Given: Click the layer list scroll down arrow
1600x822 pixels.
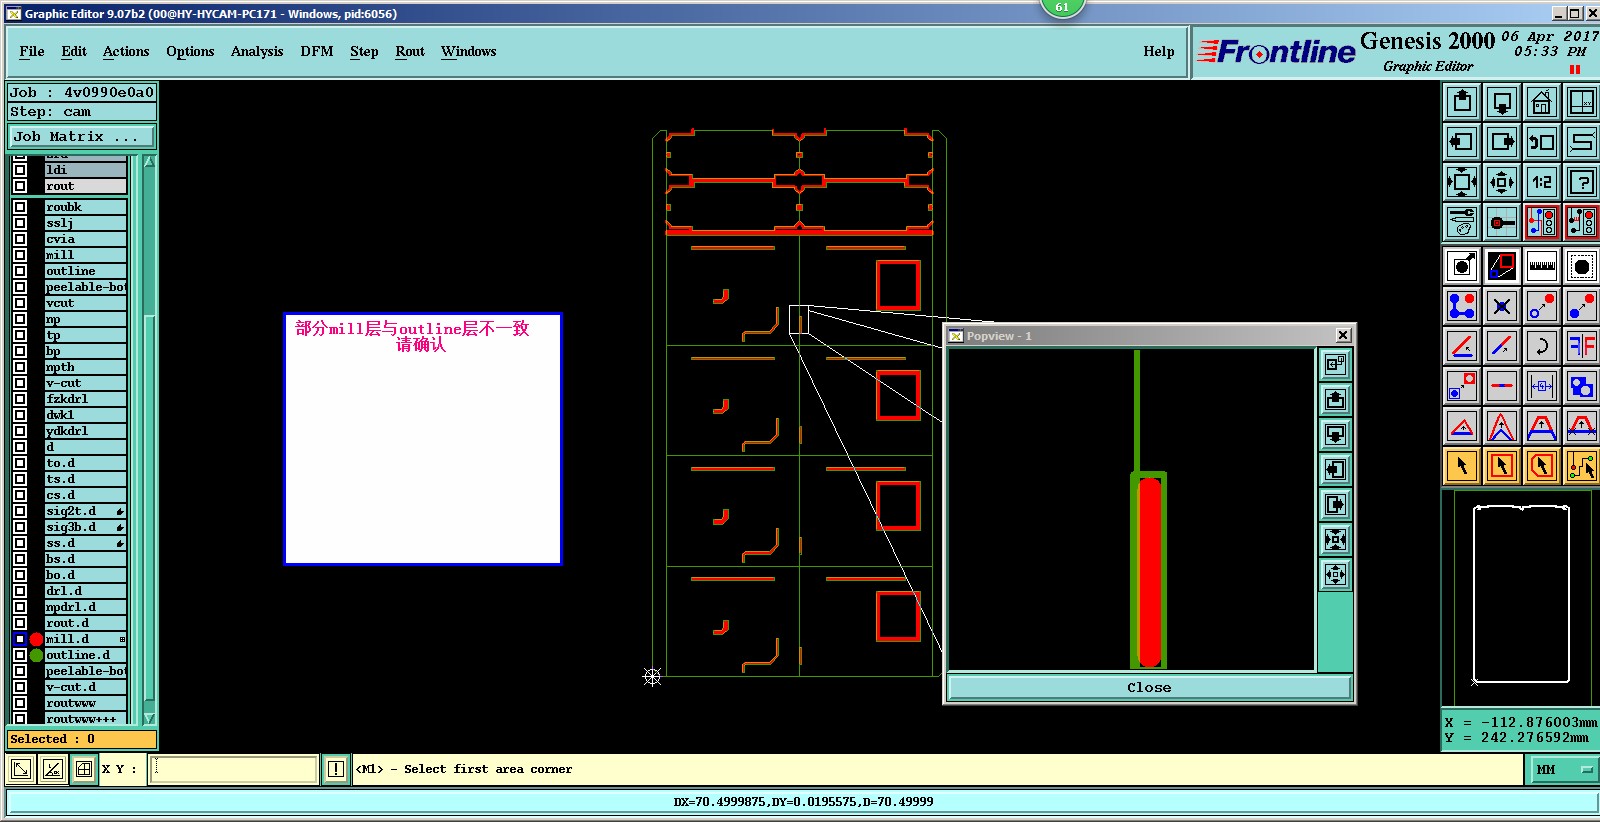Looking at the screenshot, I should point(149,718).
